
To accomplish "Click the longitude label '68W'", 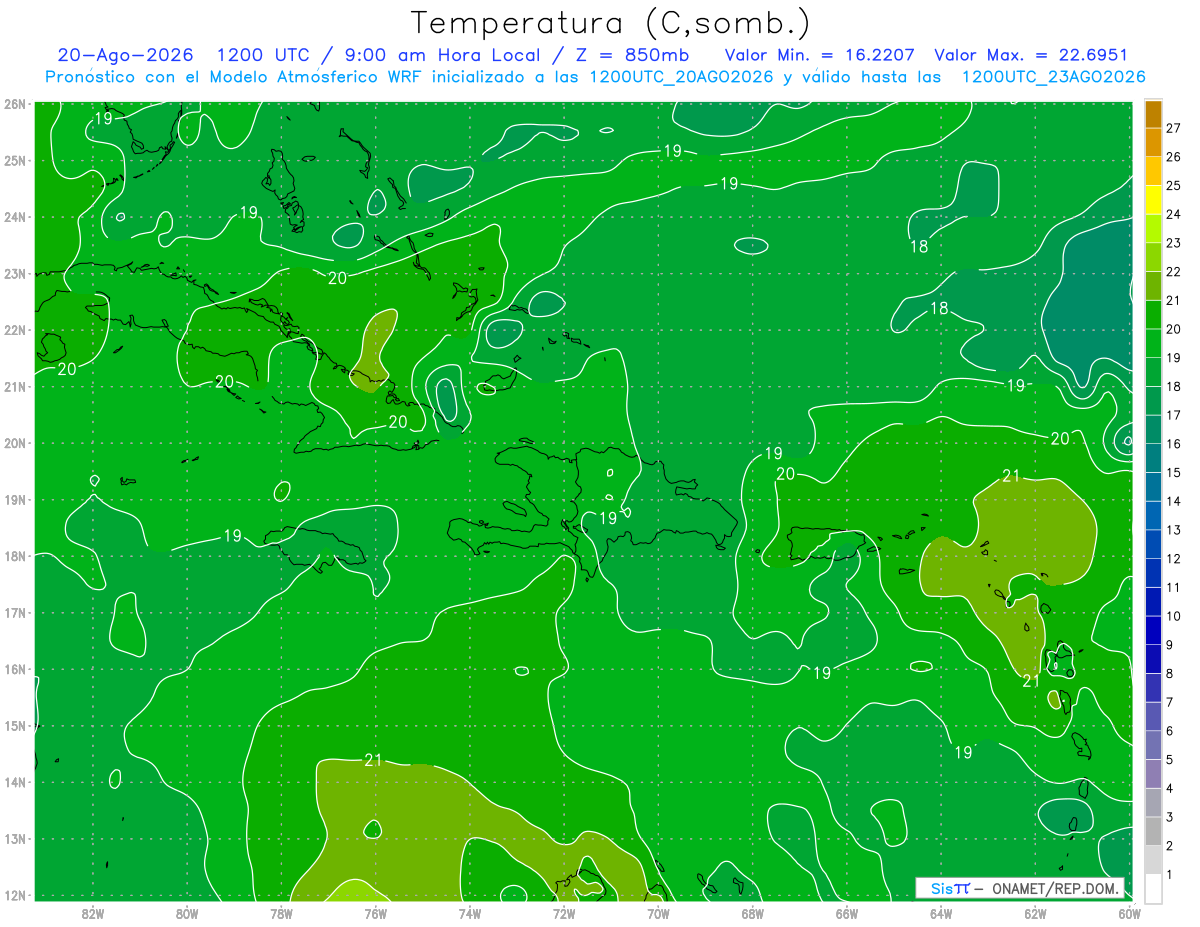I will 752,913.
